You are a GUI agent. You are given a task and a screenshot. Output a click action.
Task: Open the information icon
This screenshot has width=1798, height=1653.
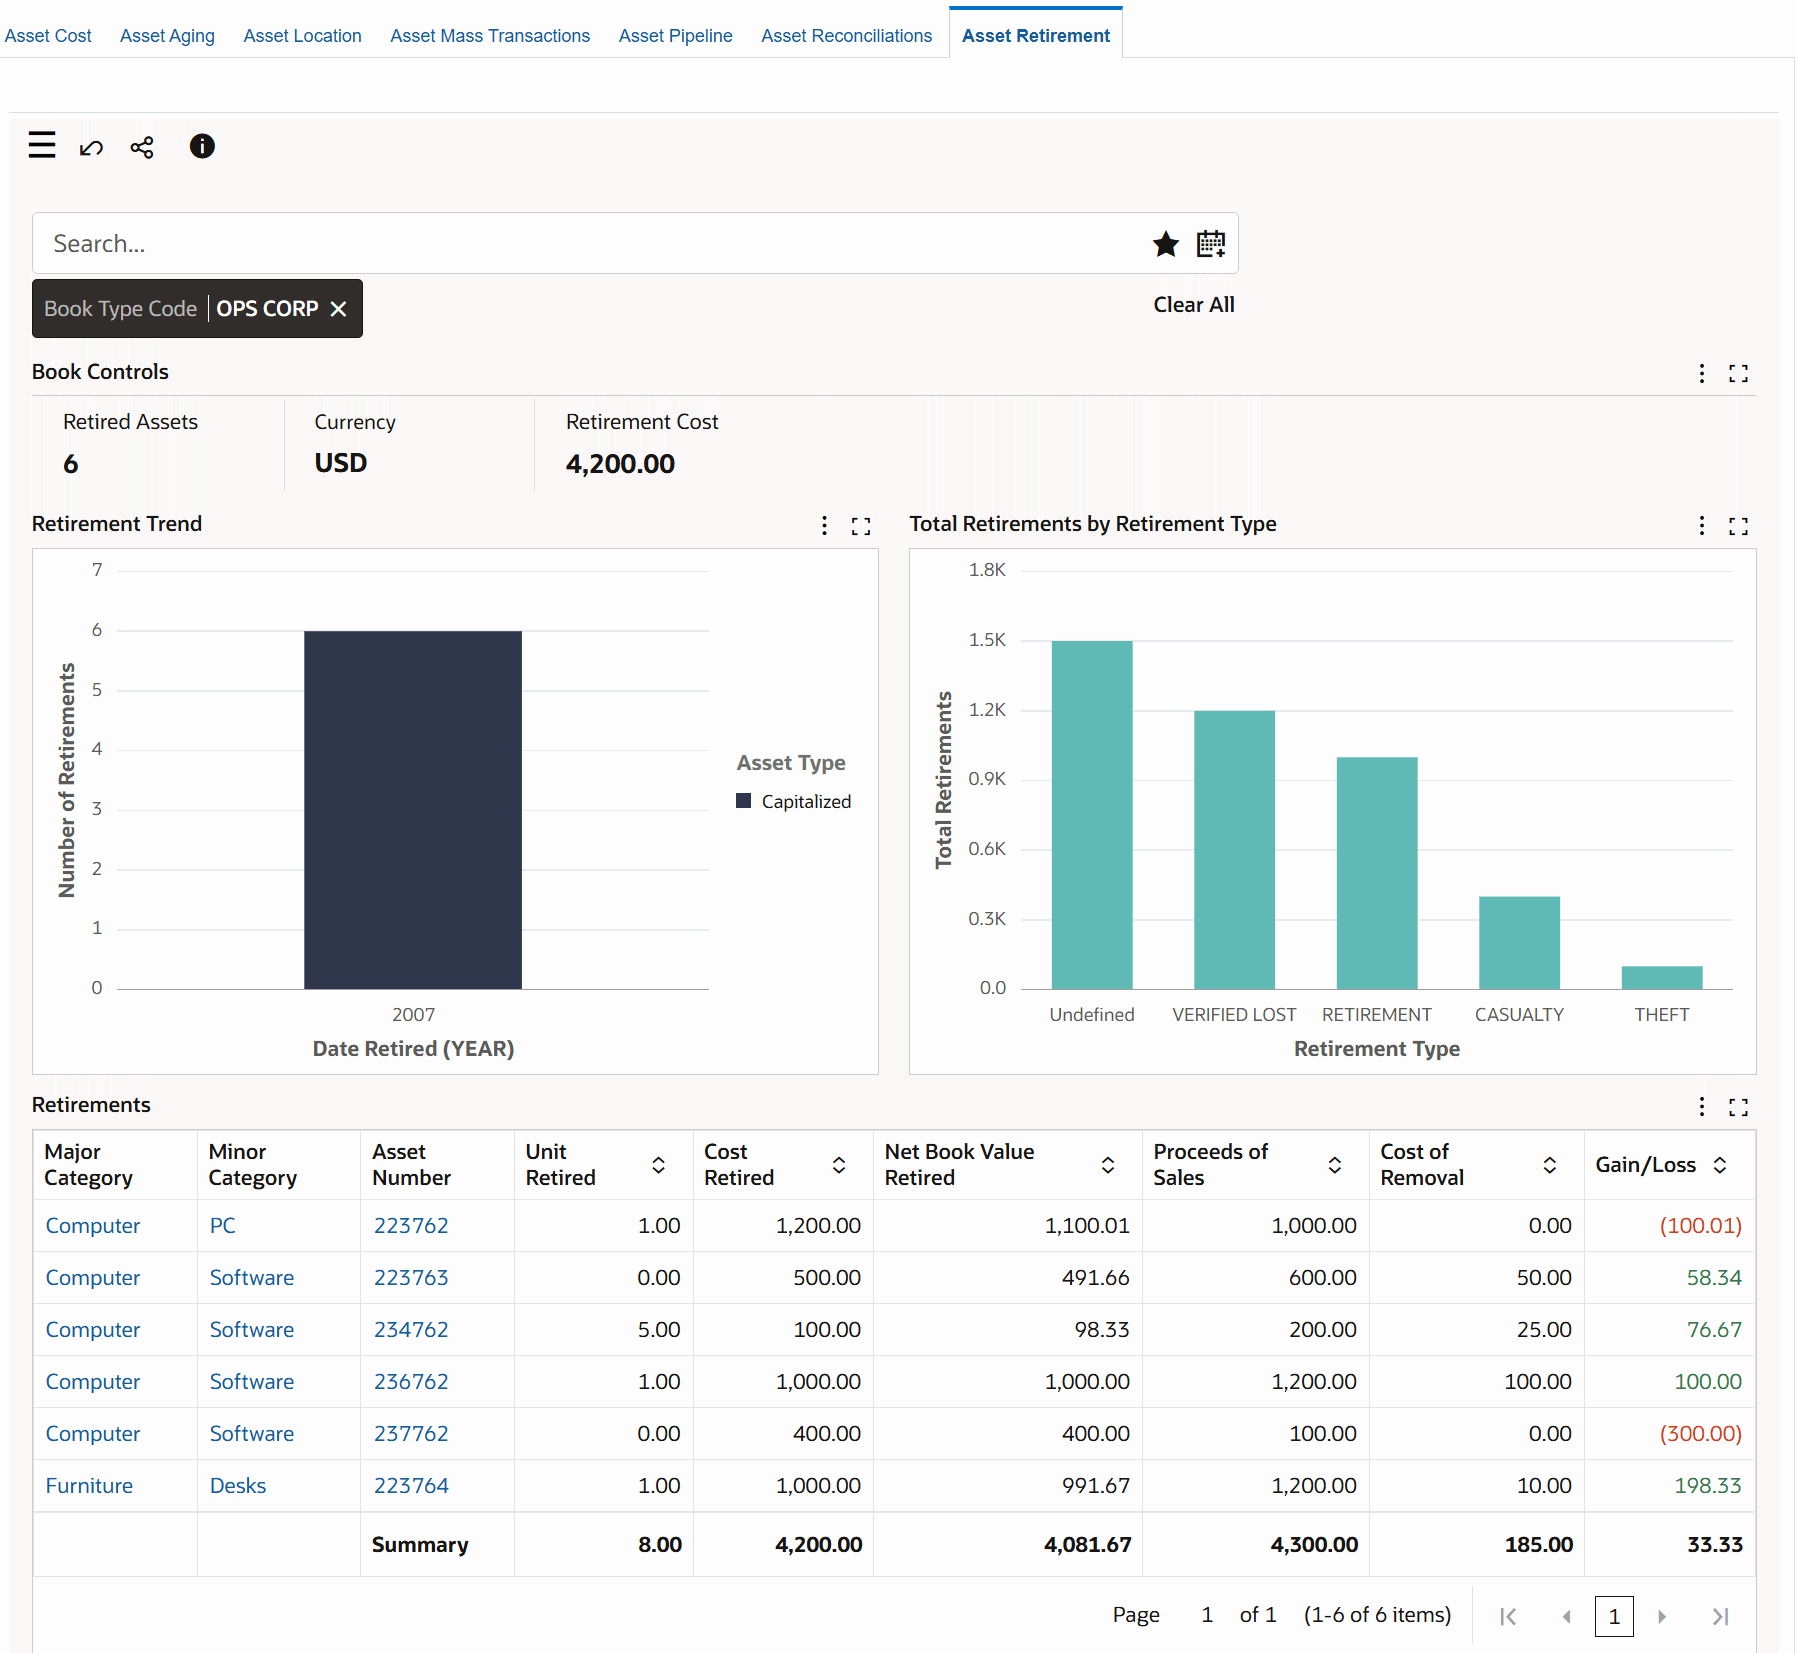[x=202, y=147]
